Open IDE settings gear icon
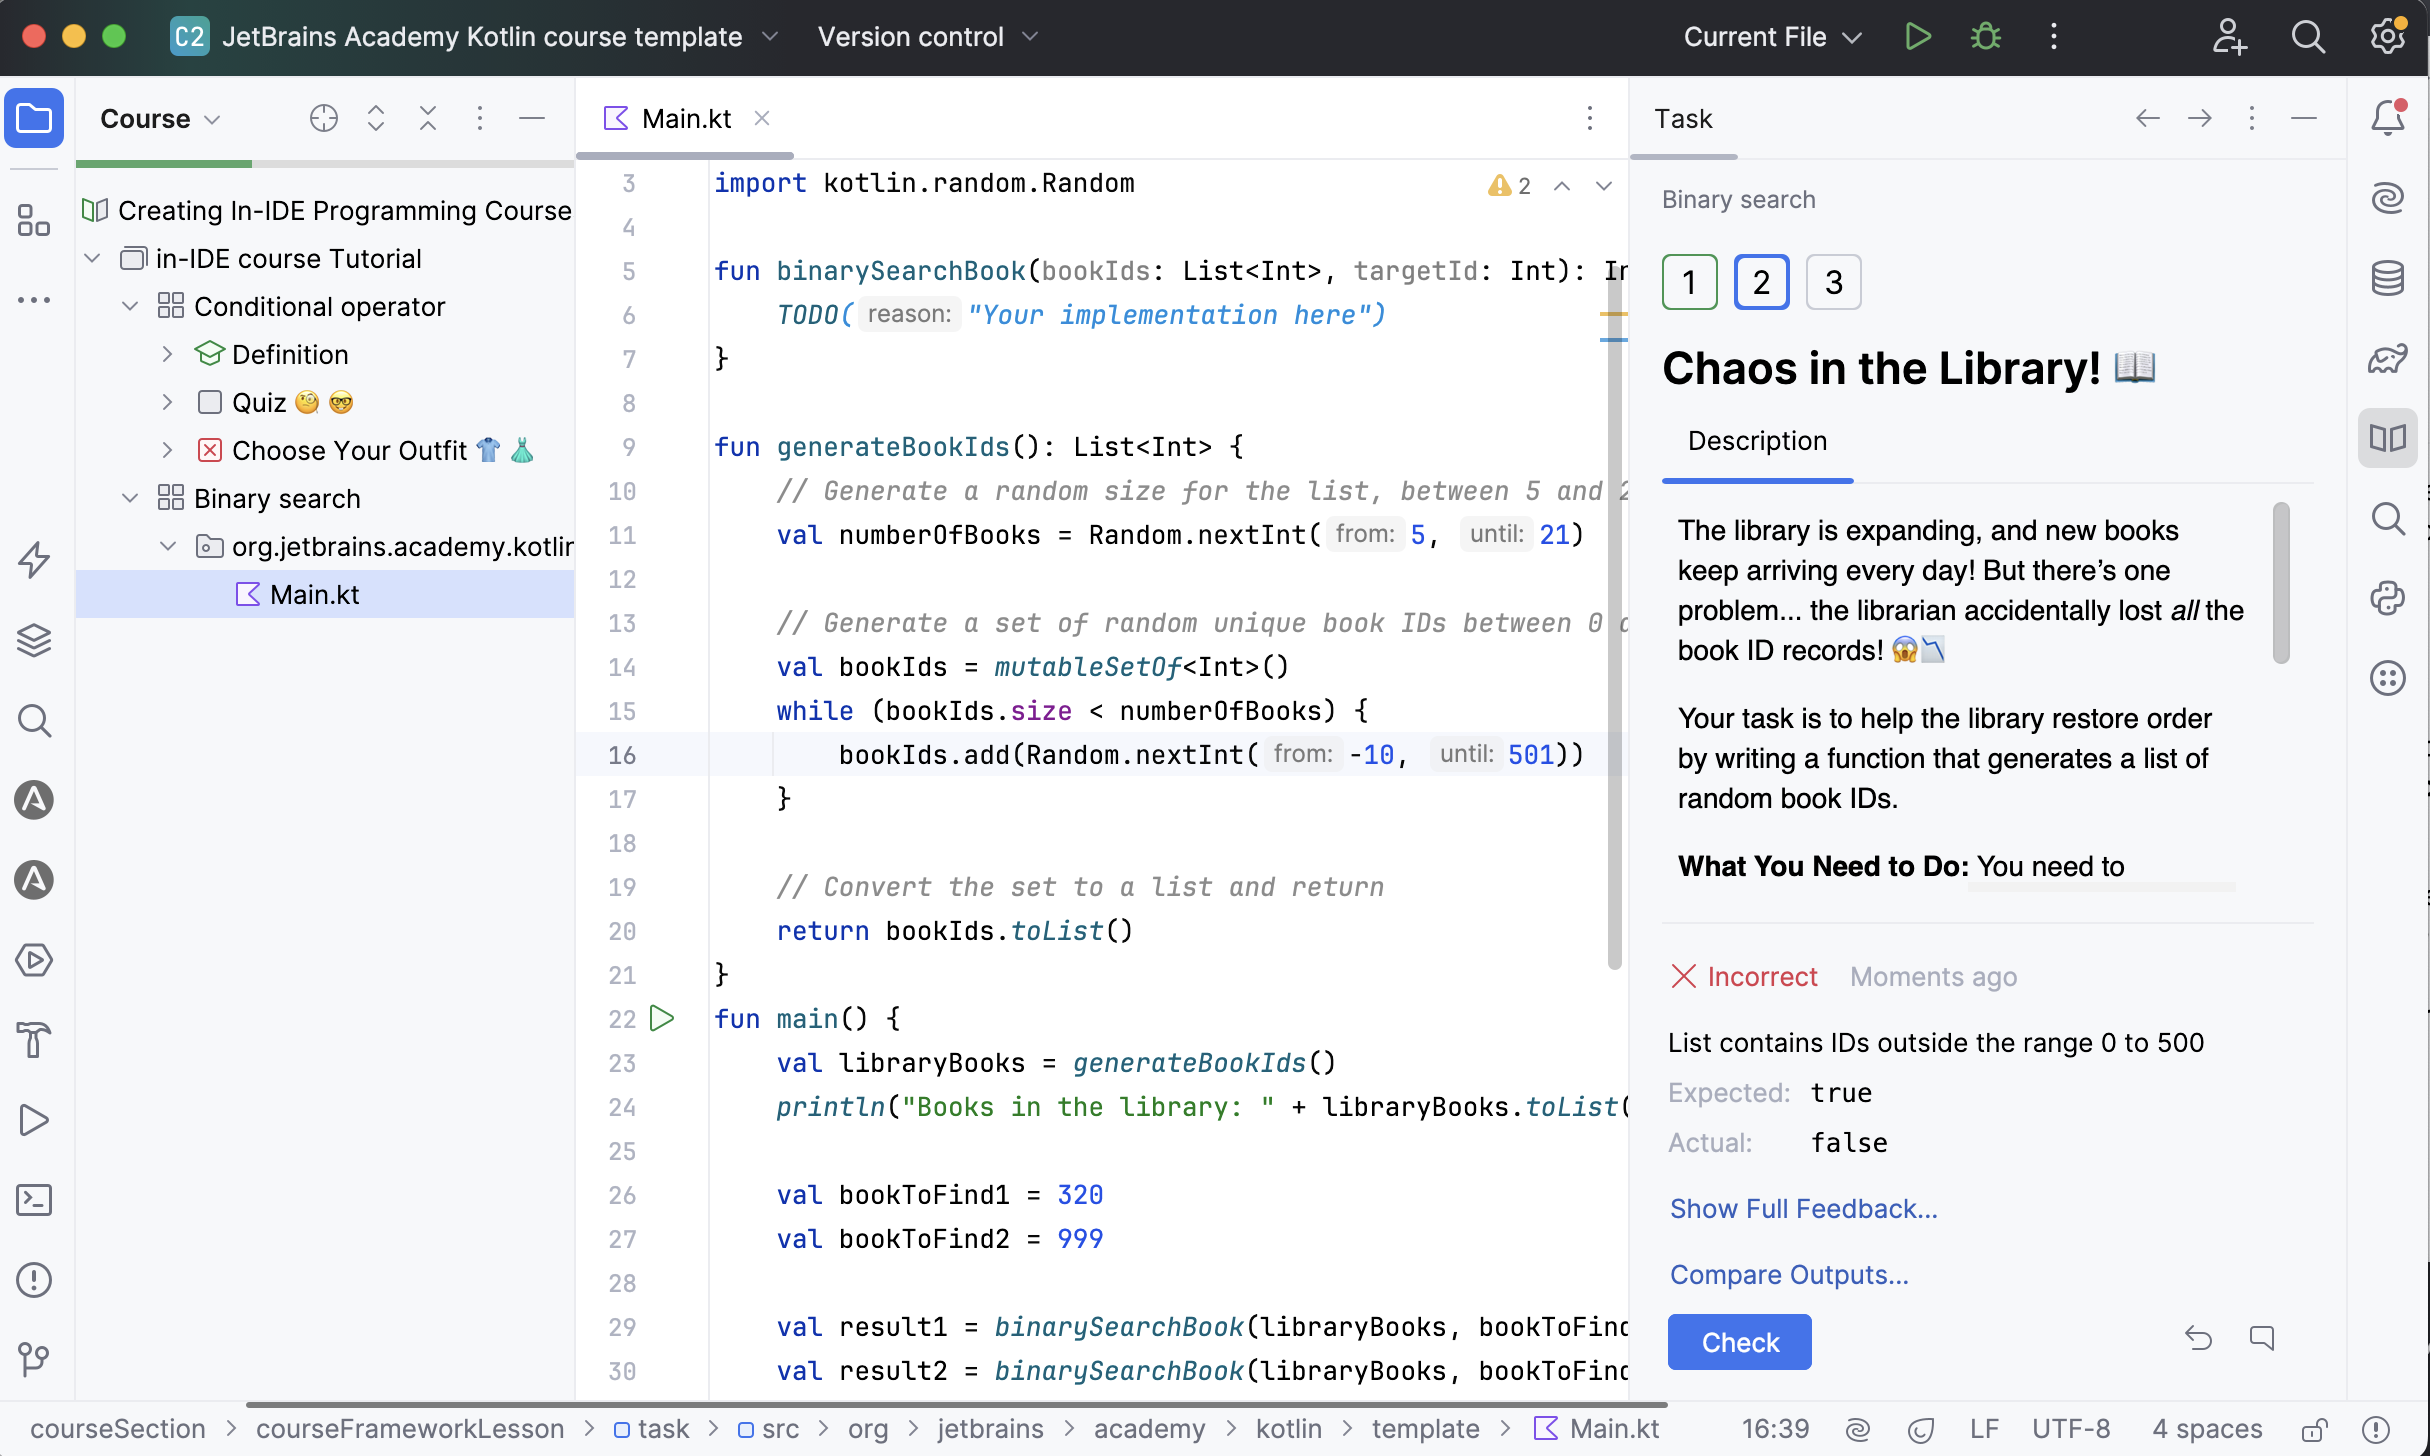The width and height of the screenshot is (2430, 1456). 2388,37
